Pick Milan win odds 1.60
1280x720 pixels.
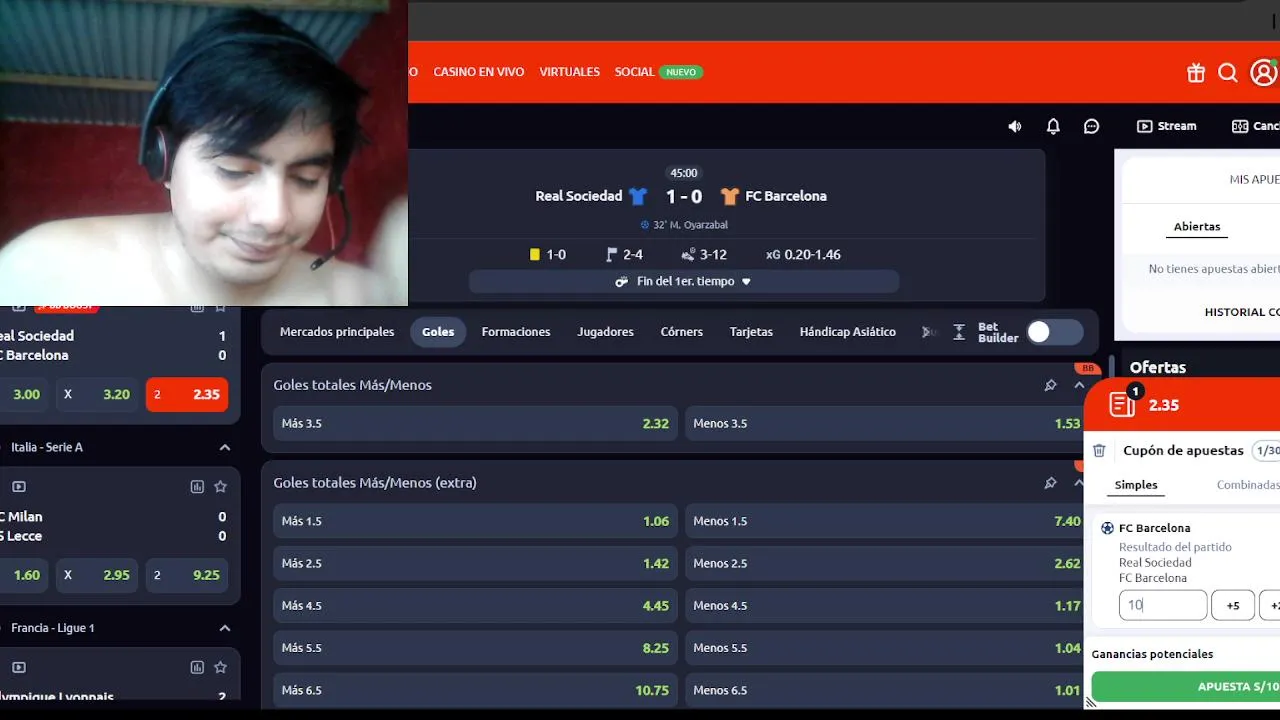(x=24, y=575)
